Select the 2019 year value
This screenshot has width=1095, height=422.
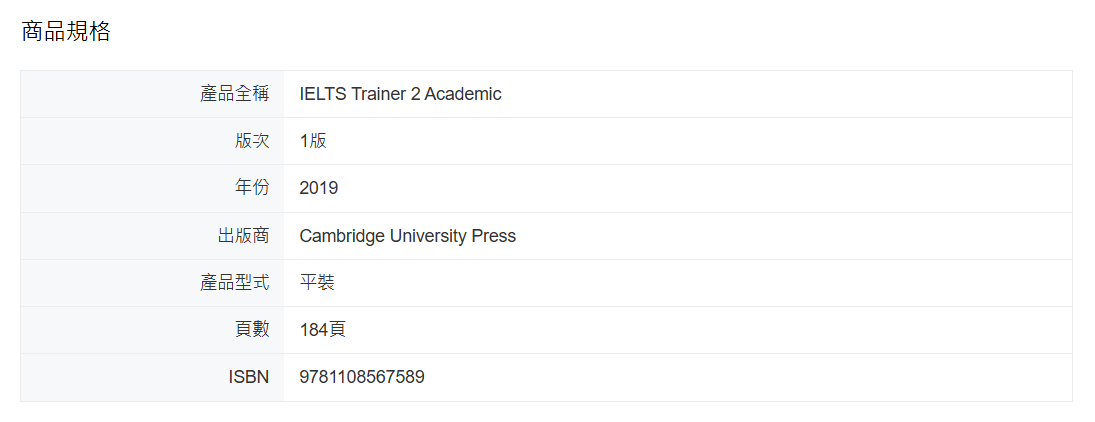[319, 188]
